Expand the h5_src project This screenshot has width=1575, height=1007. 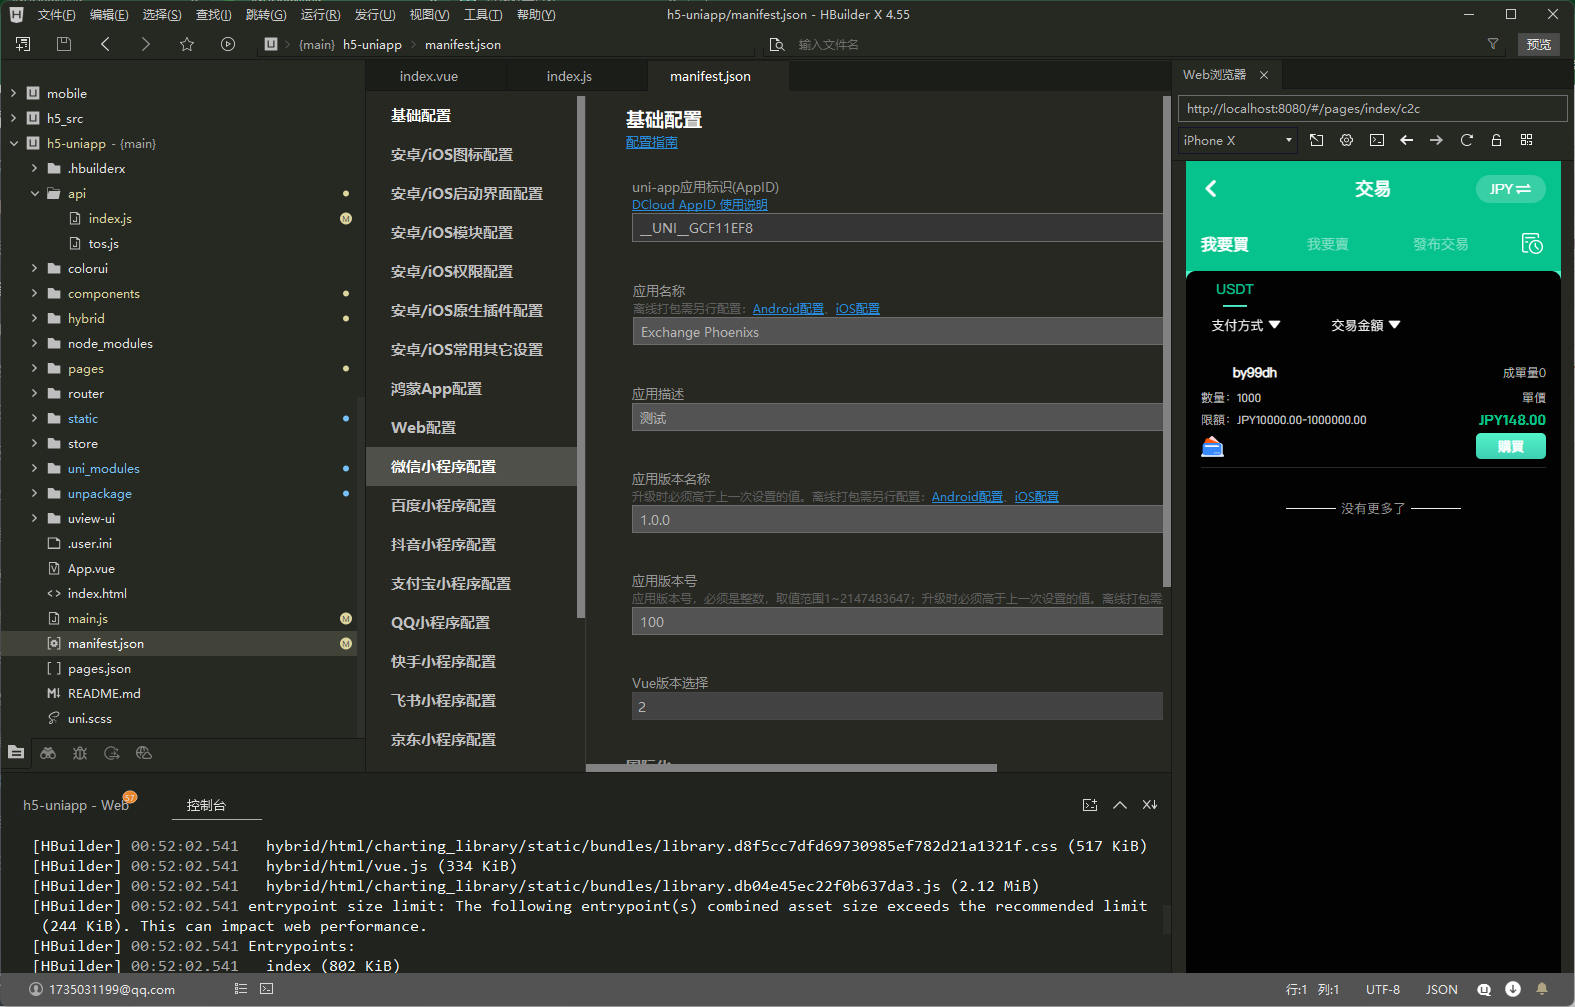pyautogui.click(x=13, y=118)
